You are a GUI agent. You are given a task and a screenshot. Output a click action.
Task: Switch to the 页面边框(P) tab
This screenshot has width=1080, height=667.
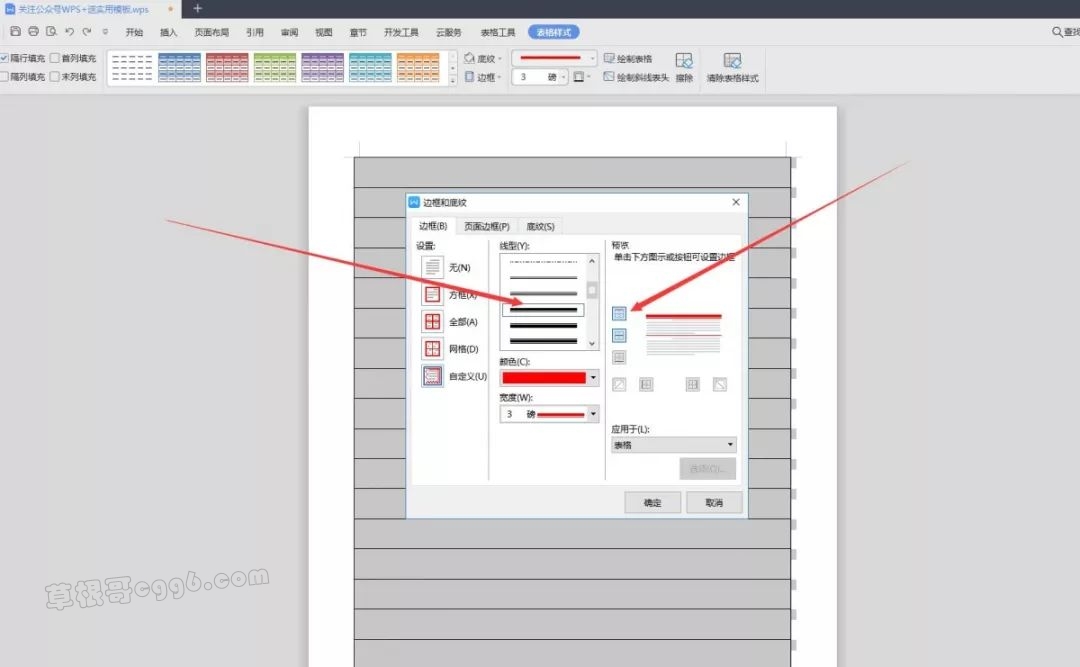tap(487, 227)
